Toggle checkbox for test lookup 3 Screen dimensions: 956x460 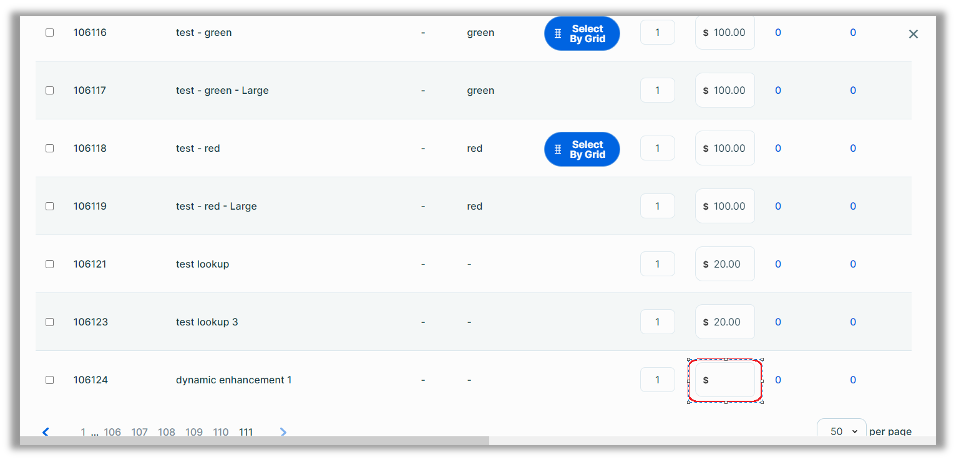50,323
